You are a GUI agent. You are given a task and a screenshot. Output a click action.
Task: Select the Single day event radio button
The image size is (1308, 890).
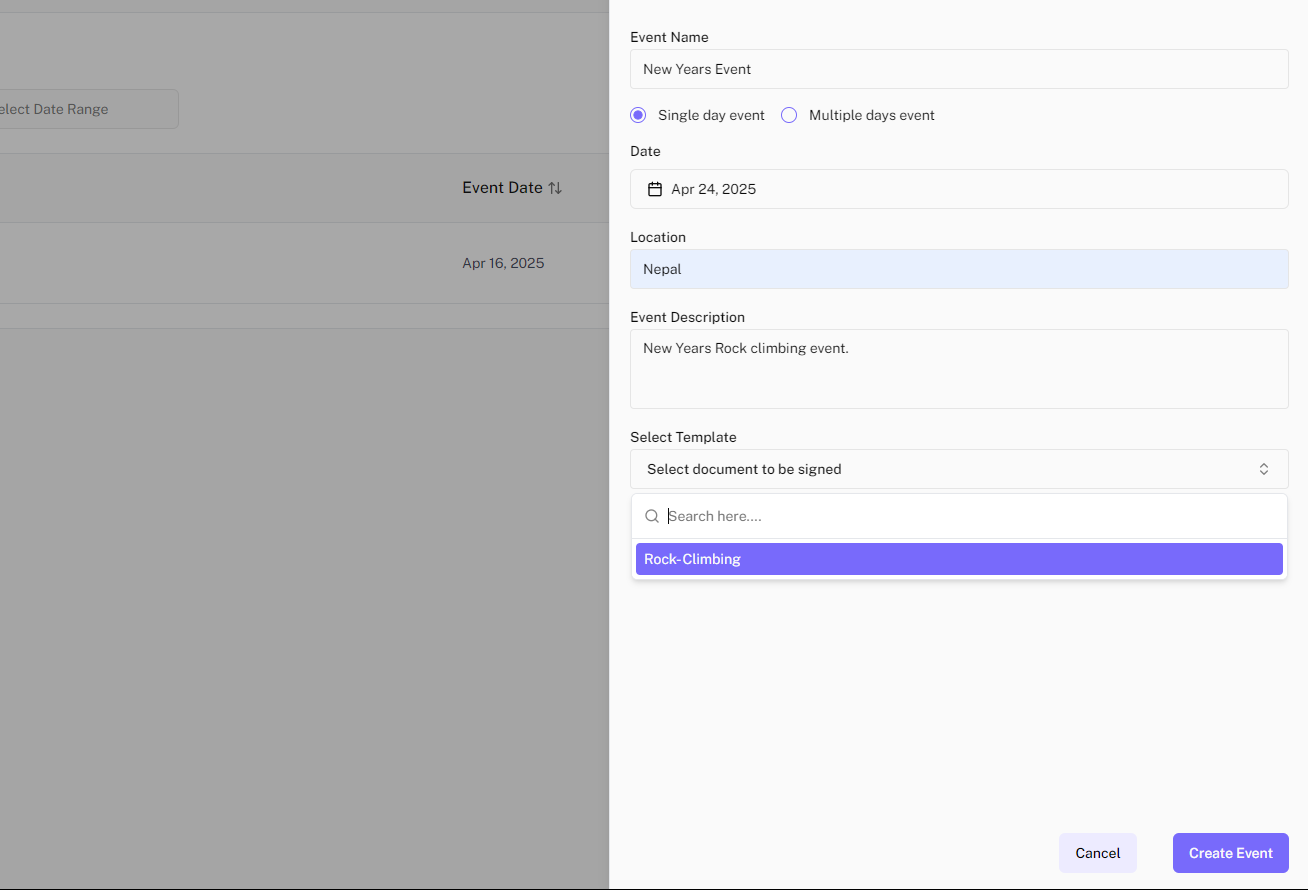tap(638, 115)
